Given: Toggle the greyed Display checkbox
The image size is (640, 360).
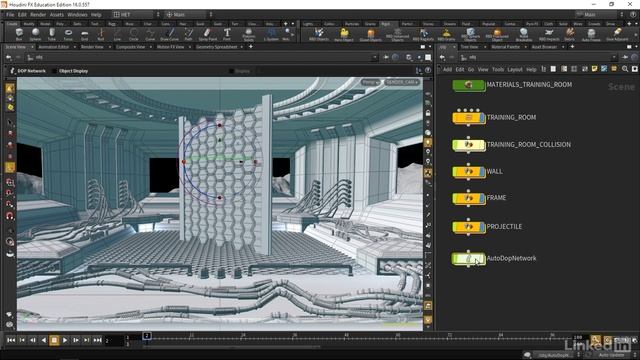Looking at the screenshot, I should 231,71.
